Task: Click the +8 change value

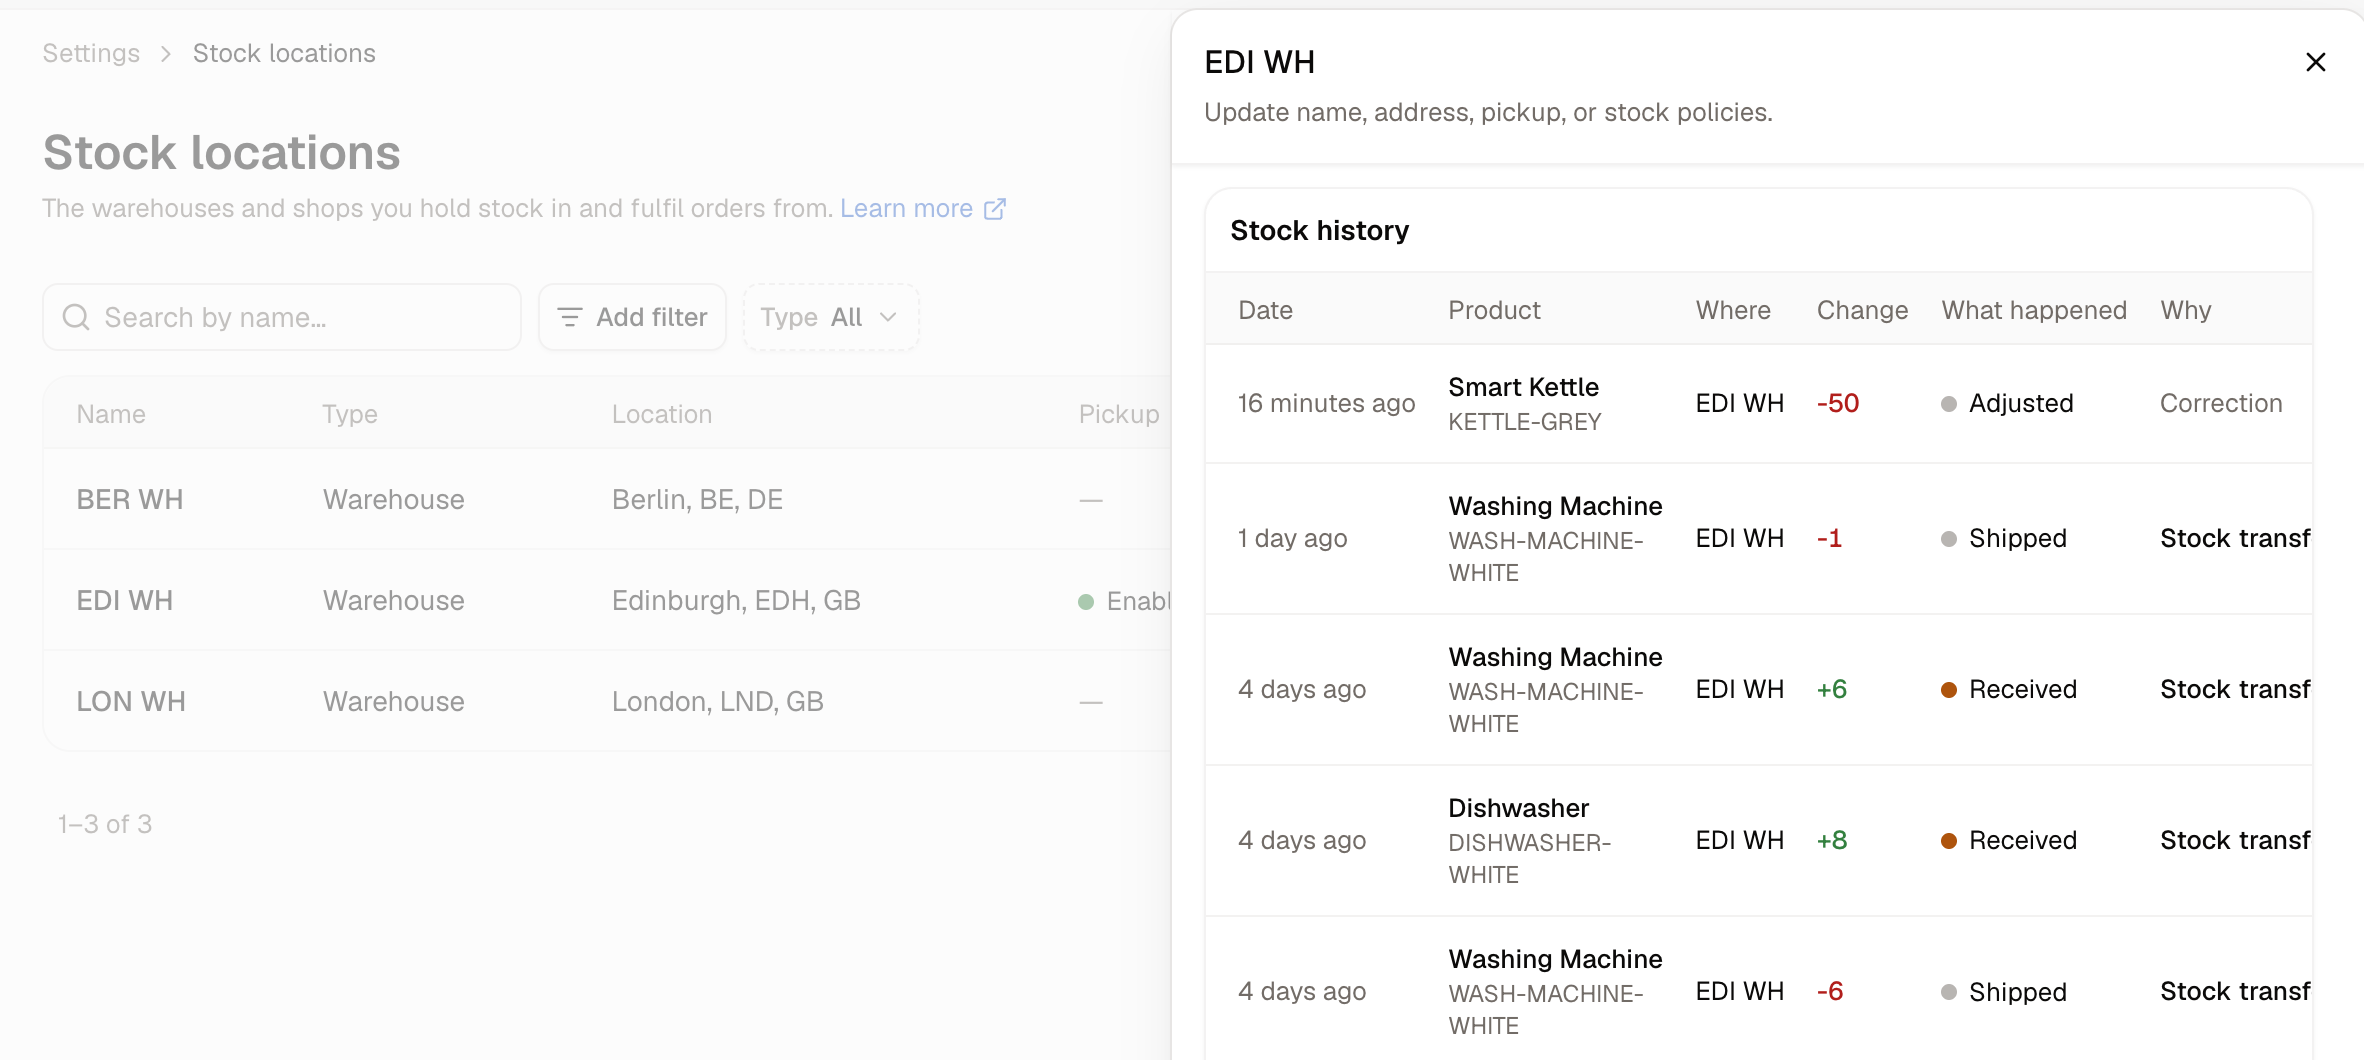Action: 1831,840
